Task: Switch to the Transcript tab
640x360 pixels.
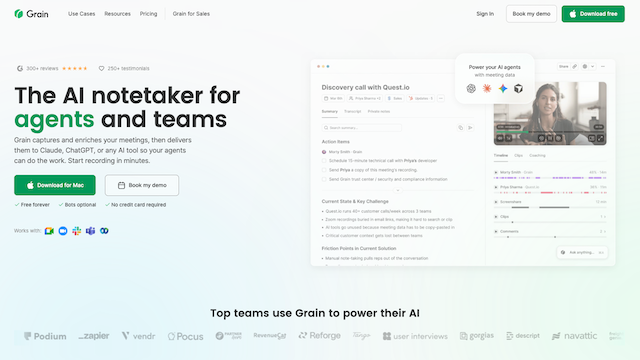Action: (x=353, y=111)
